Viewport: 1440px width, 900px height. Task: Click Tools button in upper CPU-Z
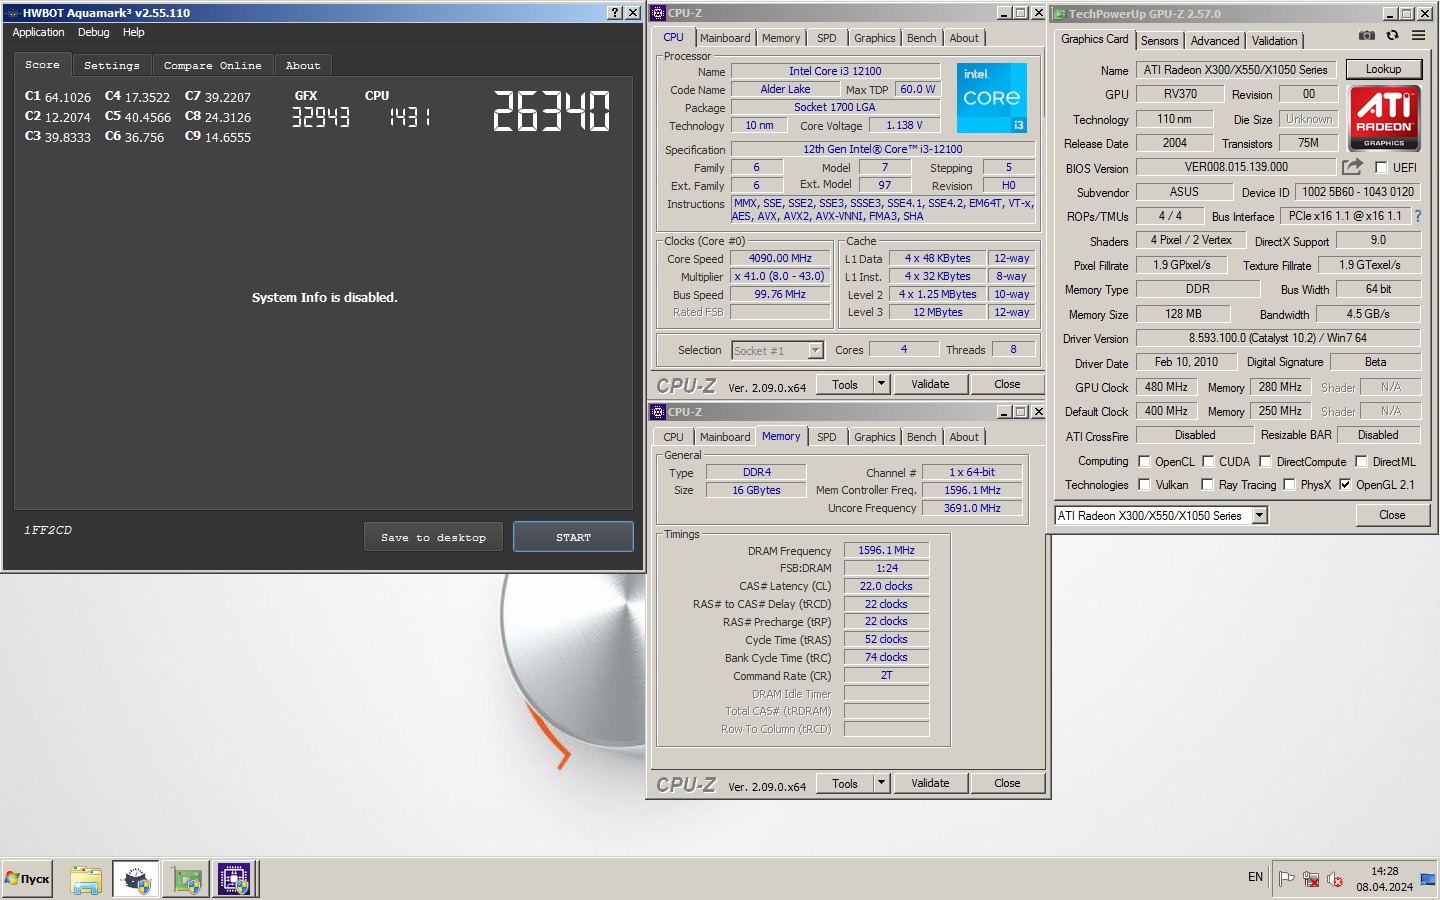point(845,384)
